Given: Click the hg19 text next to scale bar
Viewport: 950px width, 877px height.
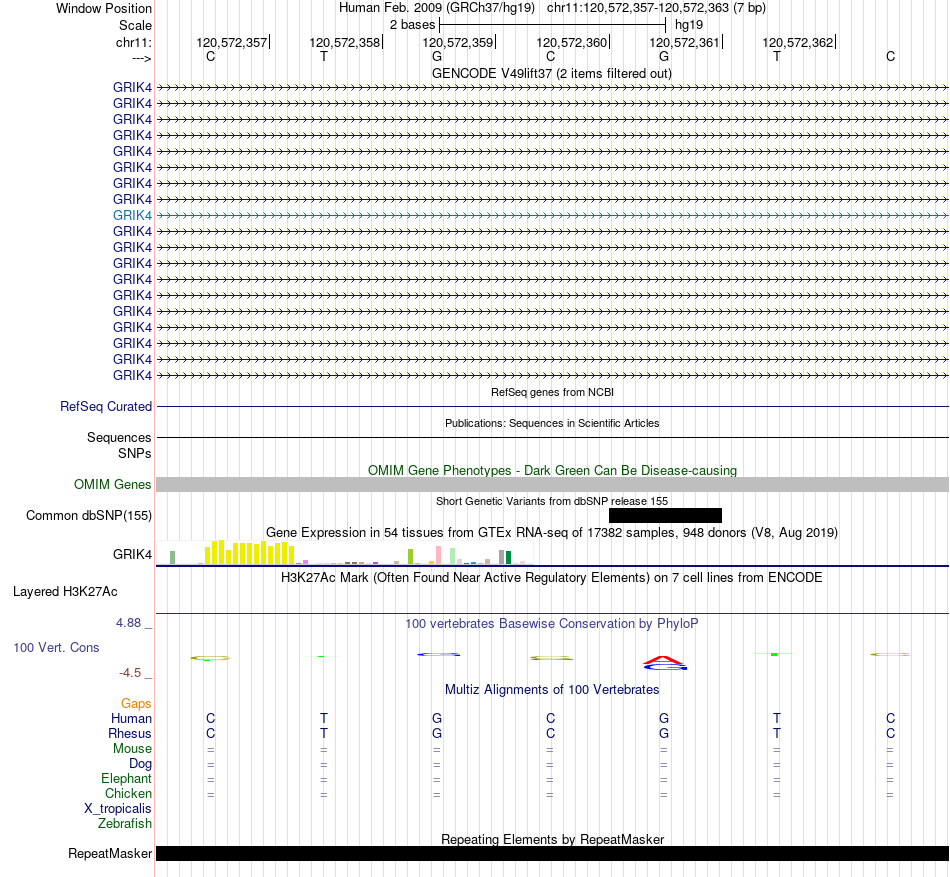Looking at the screenshot, I should pyautogui.click(x=689, y=25).
